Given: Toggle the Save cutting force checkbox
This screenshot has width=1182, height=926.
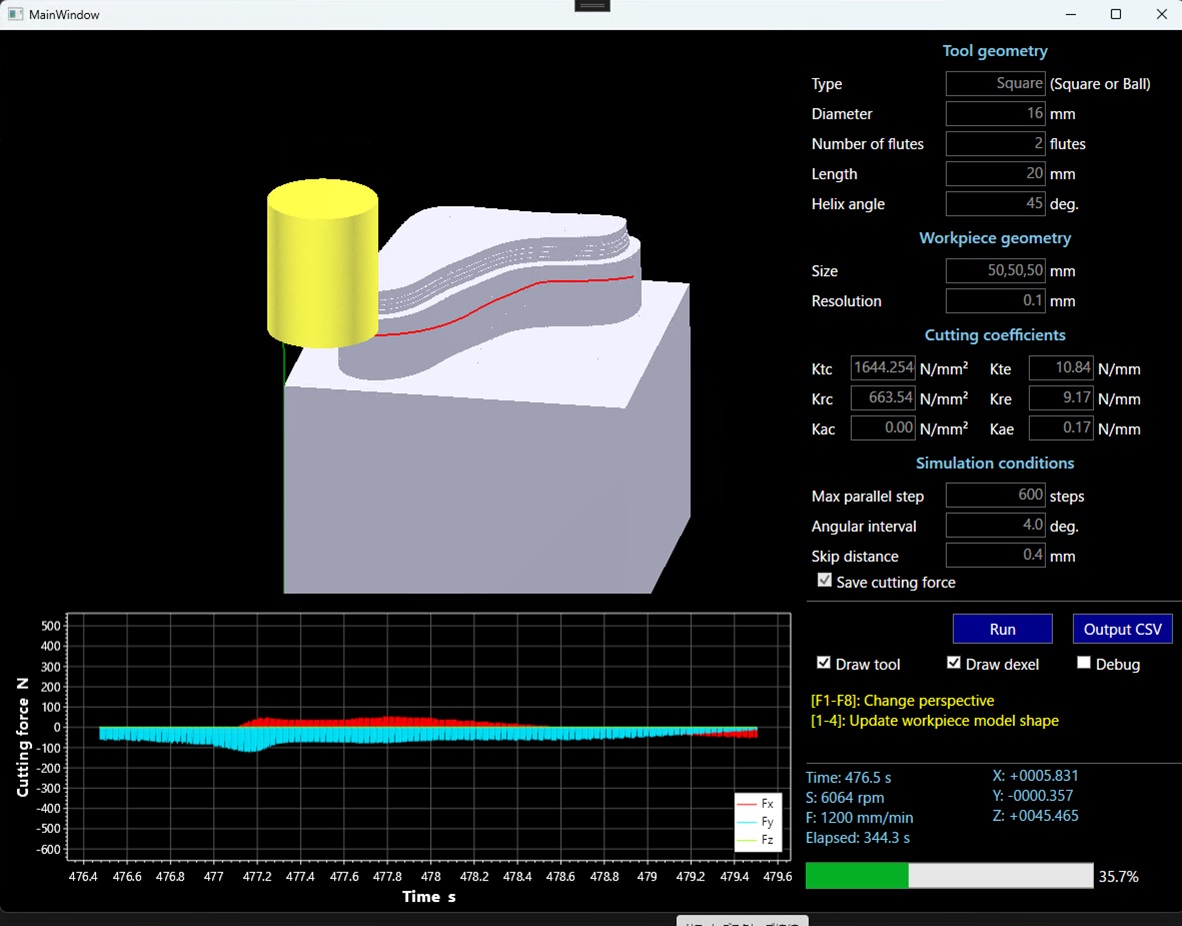Looking at the screenshot, I should 824,581.
